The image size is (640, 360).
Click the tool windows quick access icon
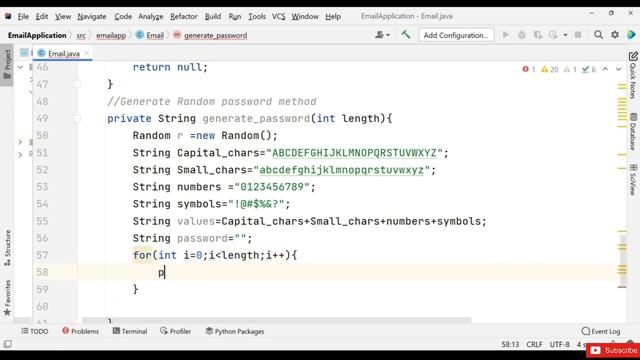pos(7,344)
